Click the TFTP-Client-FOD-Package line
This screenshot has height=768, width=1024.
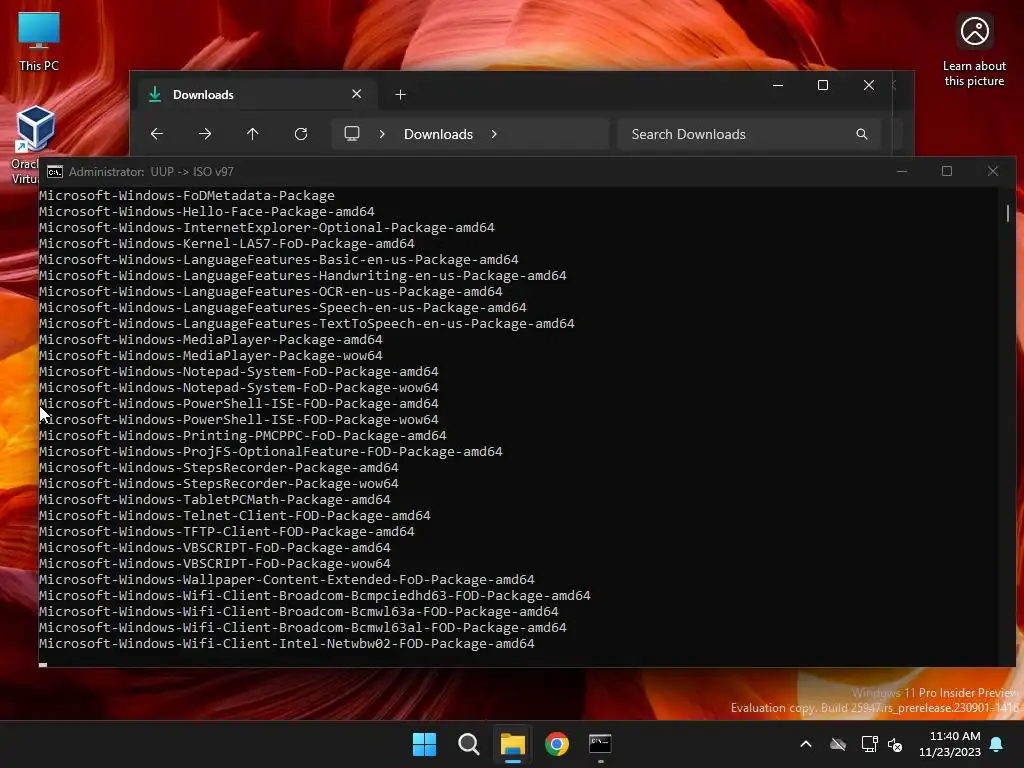[x=227, y=532]
